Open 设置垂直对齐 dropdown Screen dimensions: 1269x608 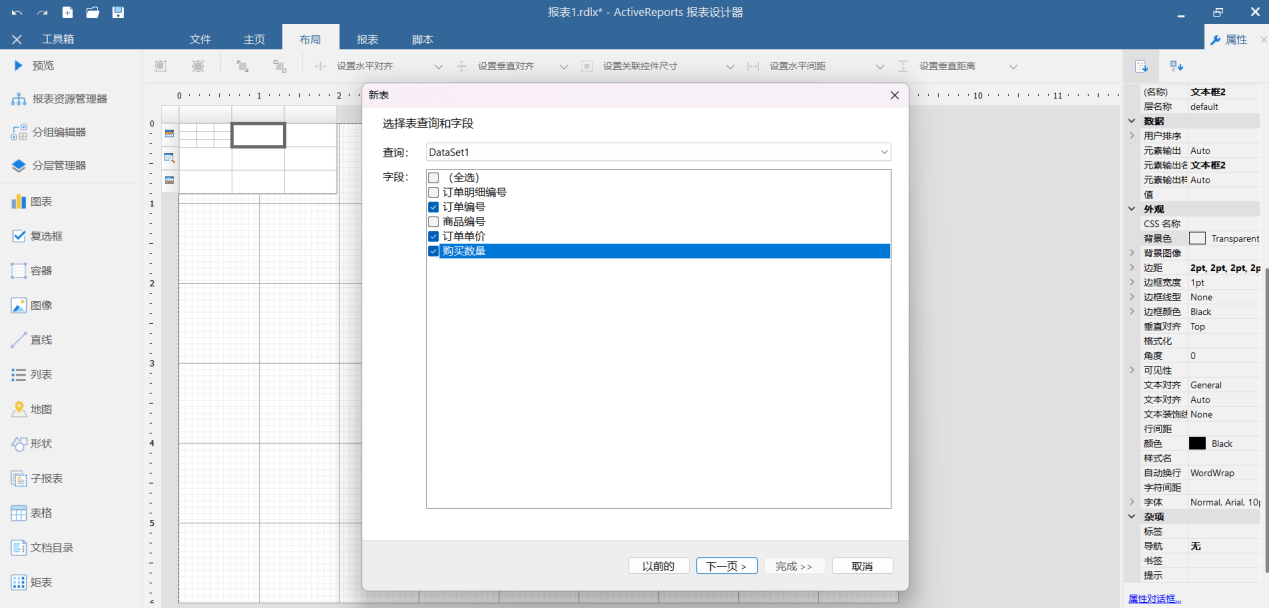click(563, 67)
